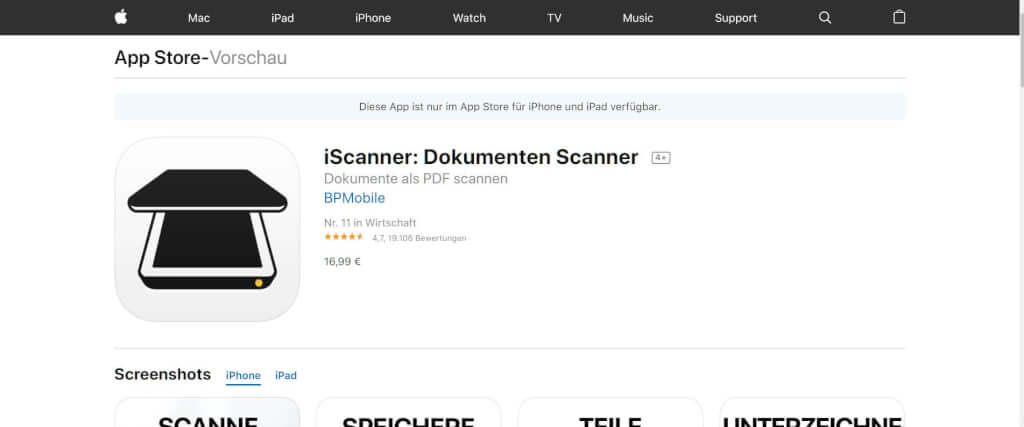Open the SCANNE screenshot thumbnail
The height and width of the screenshot is (427, 1024).
tap(207, 412)
